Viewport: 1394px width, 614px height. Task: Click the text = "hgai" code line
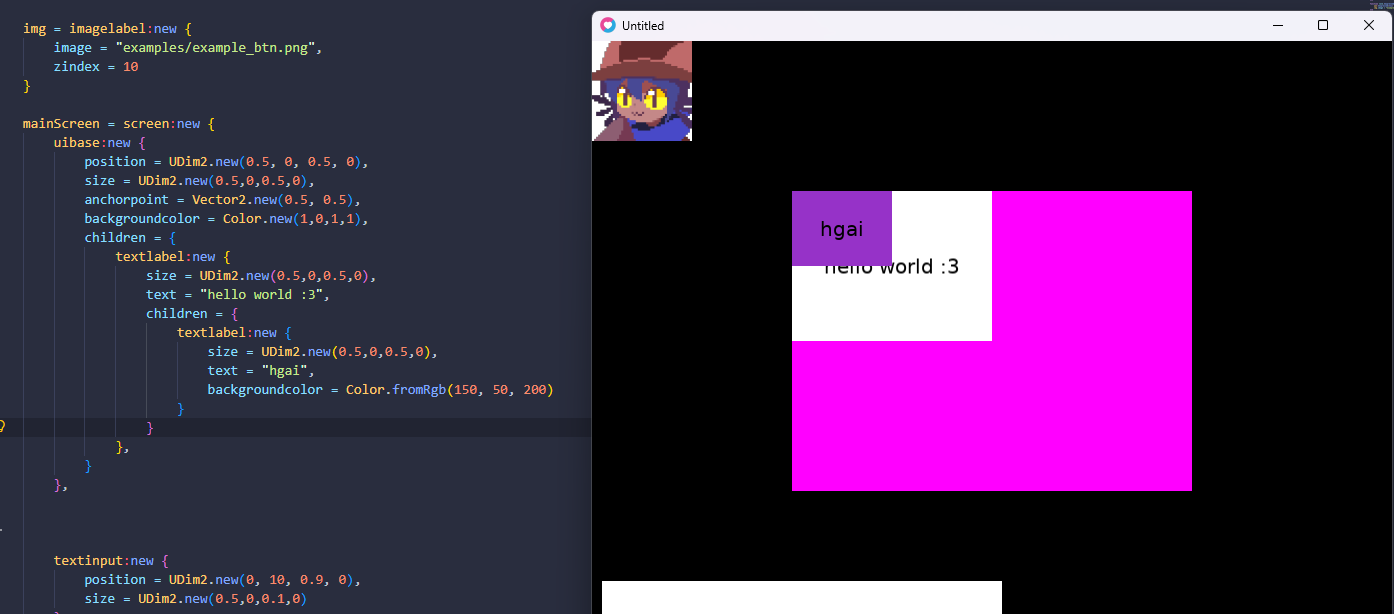pyautogui.click(x=260, y=371)
